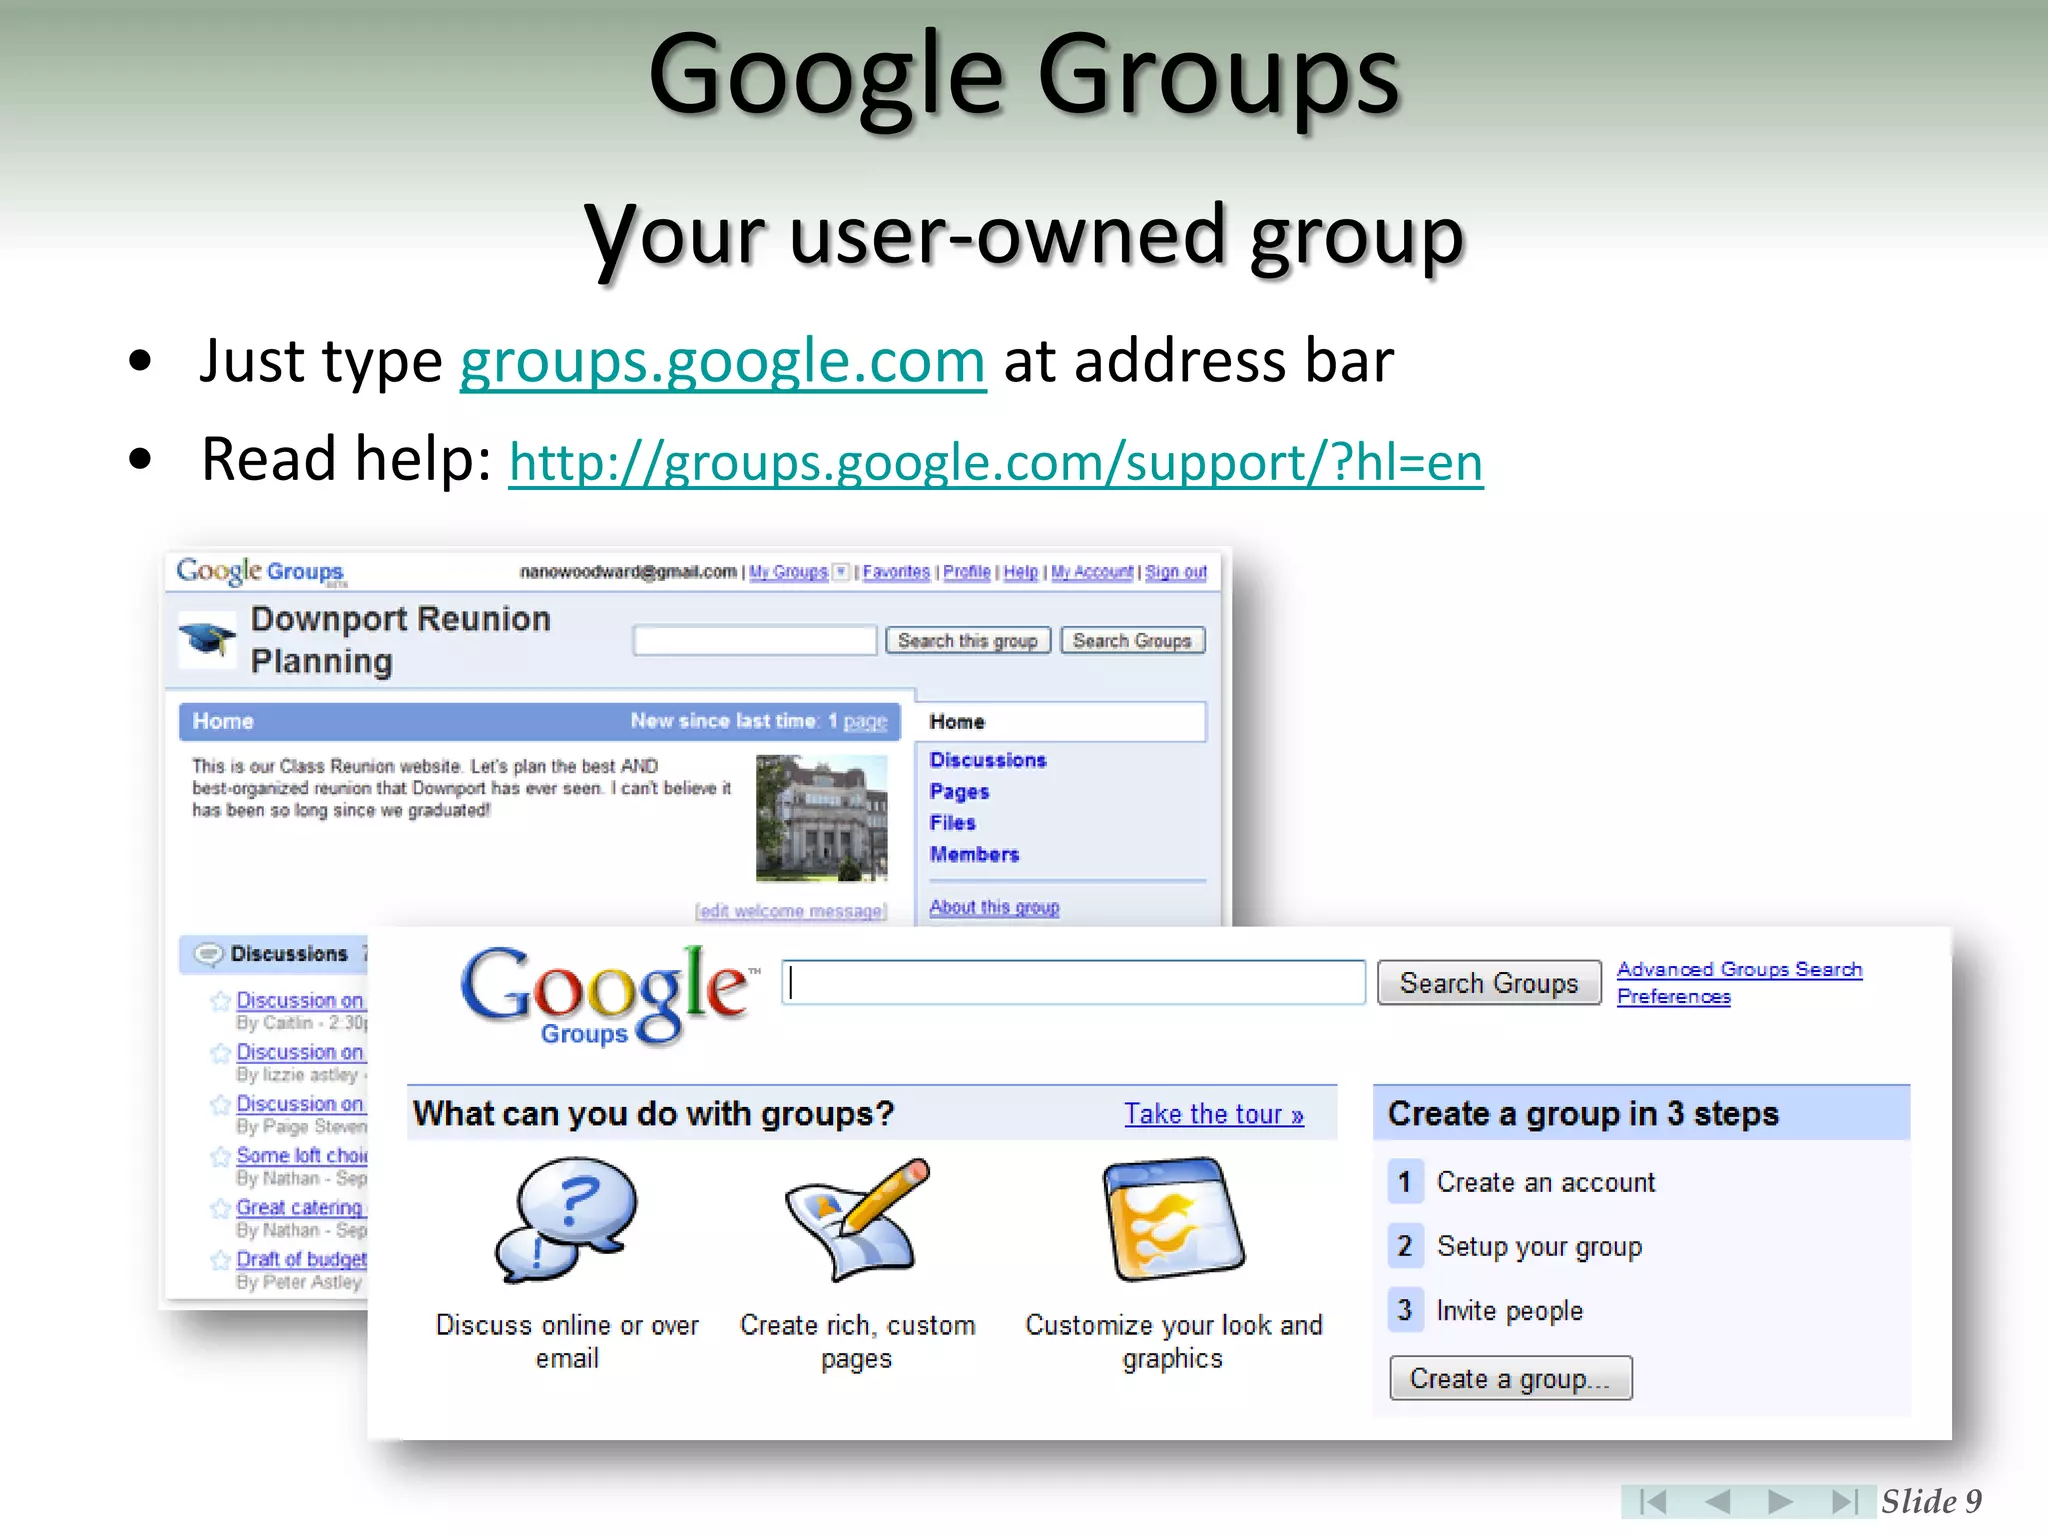Star the Draft of budget discussion
2048x1536 pixels.
(x=220, y=1260)
